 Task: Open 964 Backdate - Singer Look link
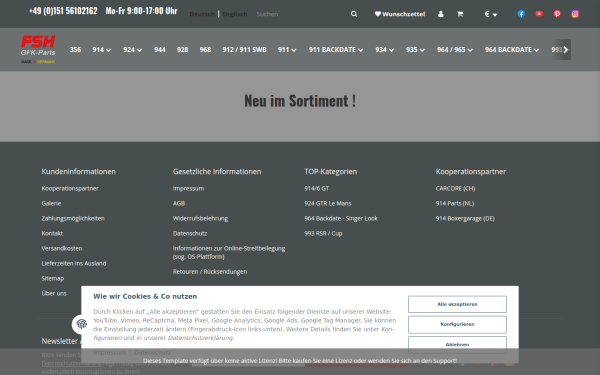click(x=341, y=218)
